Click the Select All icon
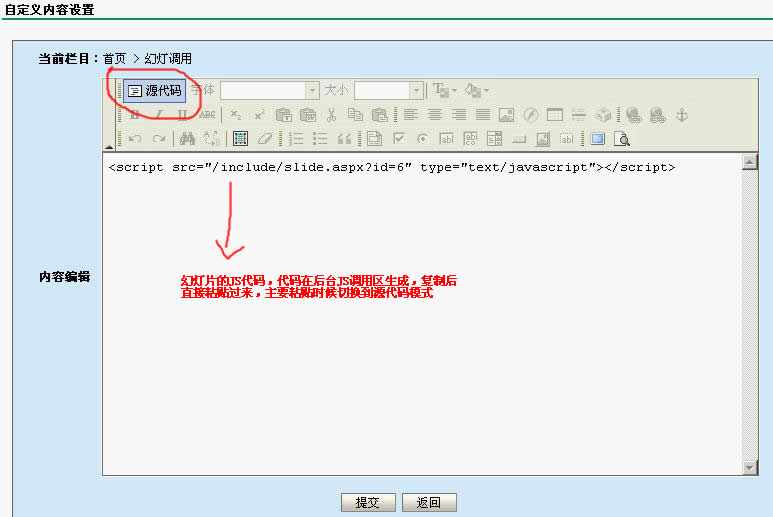 [240, 139]
